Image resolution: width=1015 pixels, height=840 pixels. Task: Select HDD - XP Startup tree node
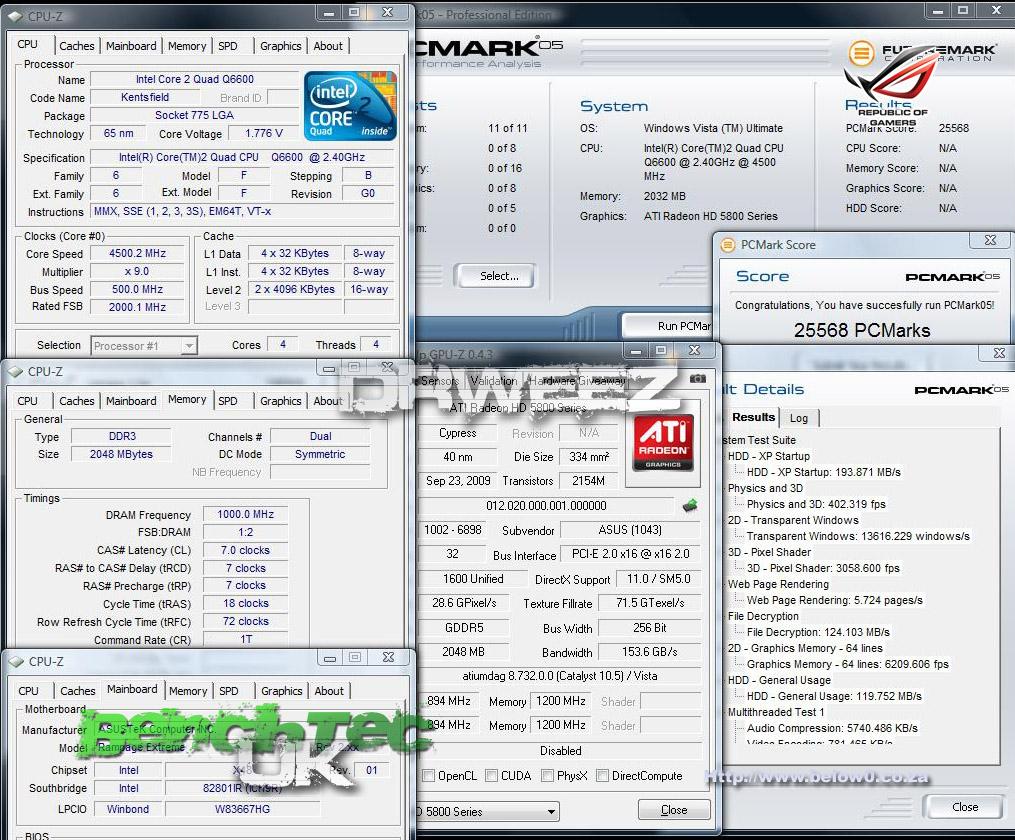(x=768, y=456)
